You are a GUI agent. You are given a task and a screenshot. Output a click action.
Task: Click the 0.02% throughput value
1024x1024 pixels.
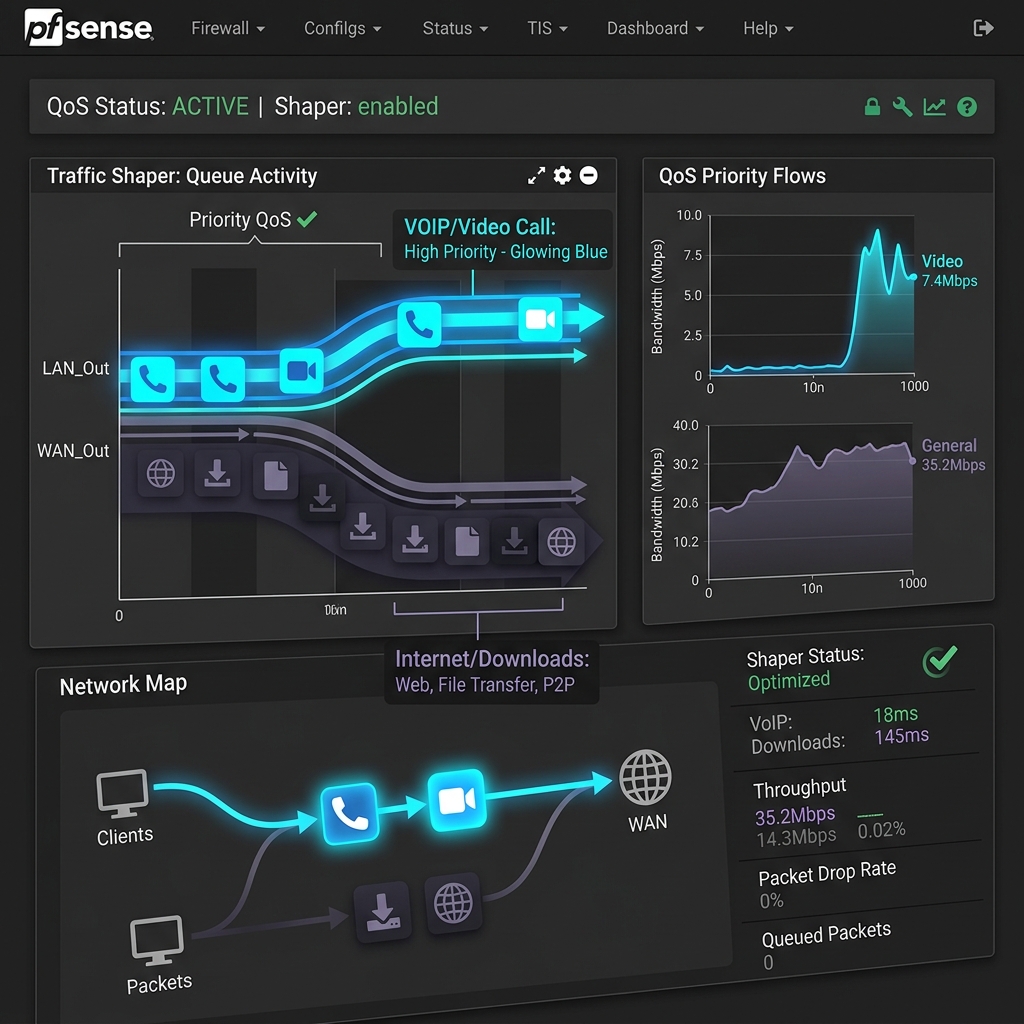pyautogui.click(x=881, y=830)
